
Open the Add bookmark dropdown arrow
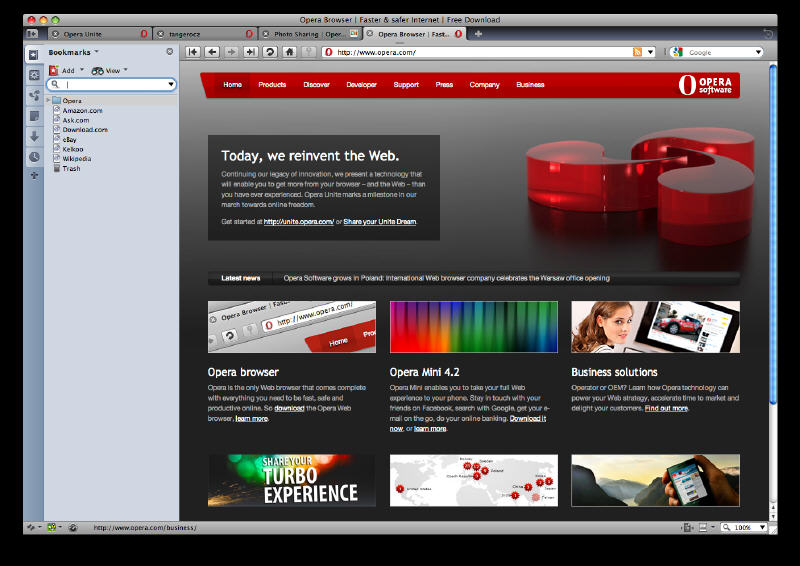tap(82, 70)
